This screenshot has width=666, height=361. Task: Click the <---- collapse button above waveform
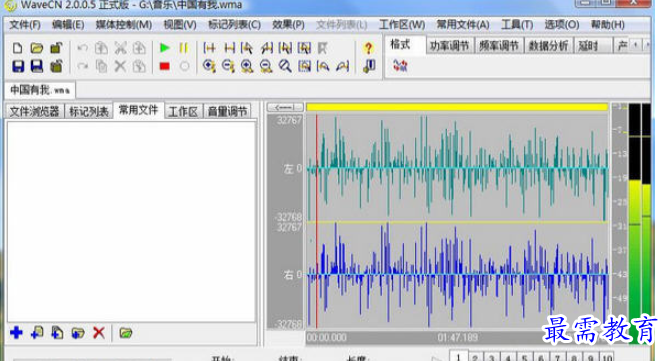tap(285, 107)
